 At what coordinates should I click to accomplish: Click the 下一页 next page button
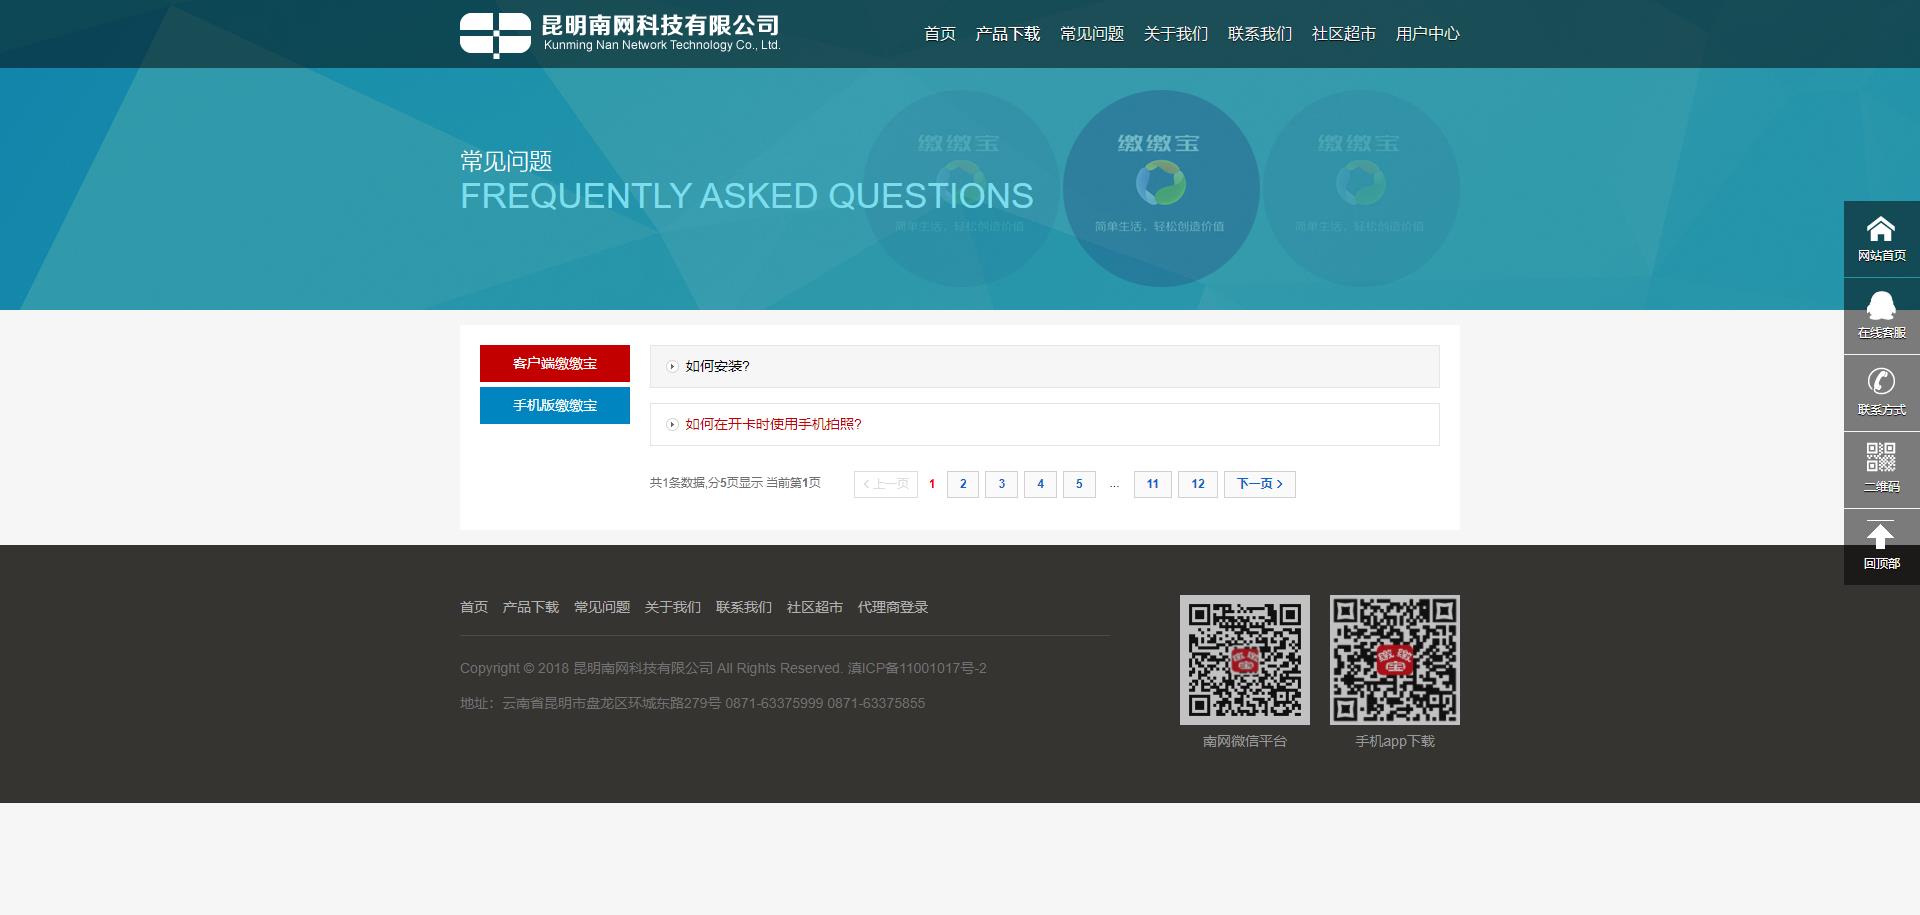1259,484
